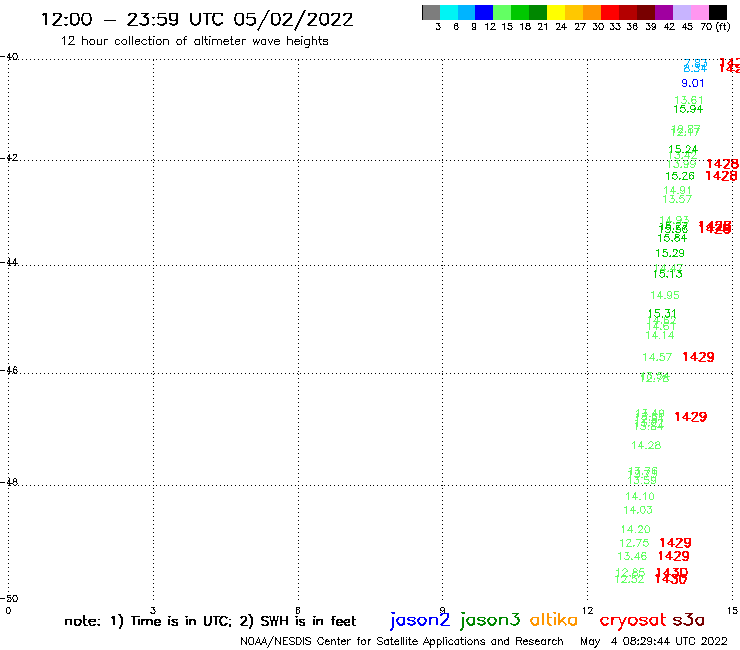Viewport: 740px width, 650px height.
Task: Select the wave height reading 15.31
Action: pyautogui.click(x=662, y=313)
